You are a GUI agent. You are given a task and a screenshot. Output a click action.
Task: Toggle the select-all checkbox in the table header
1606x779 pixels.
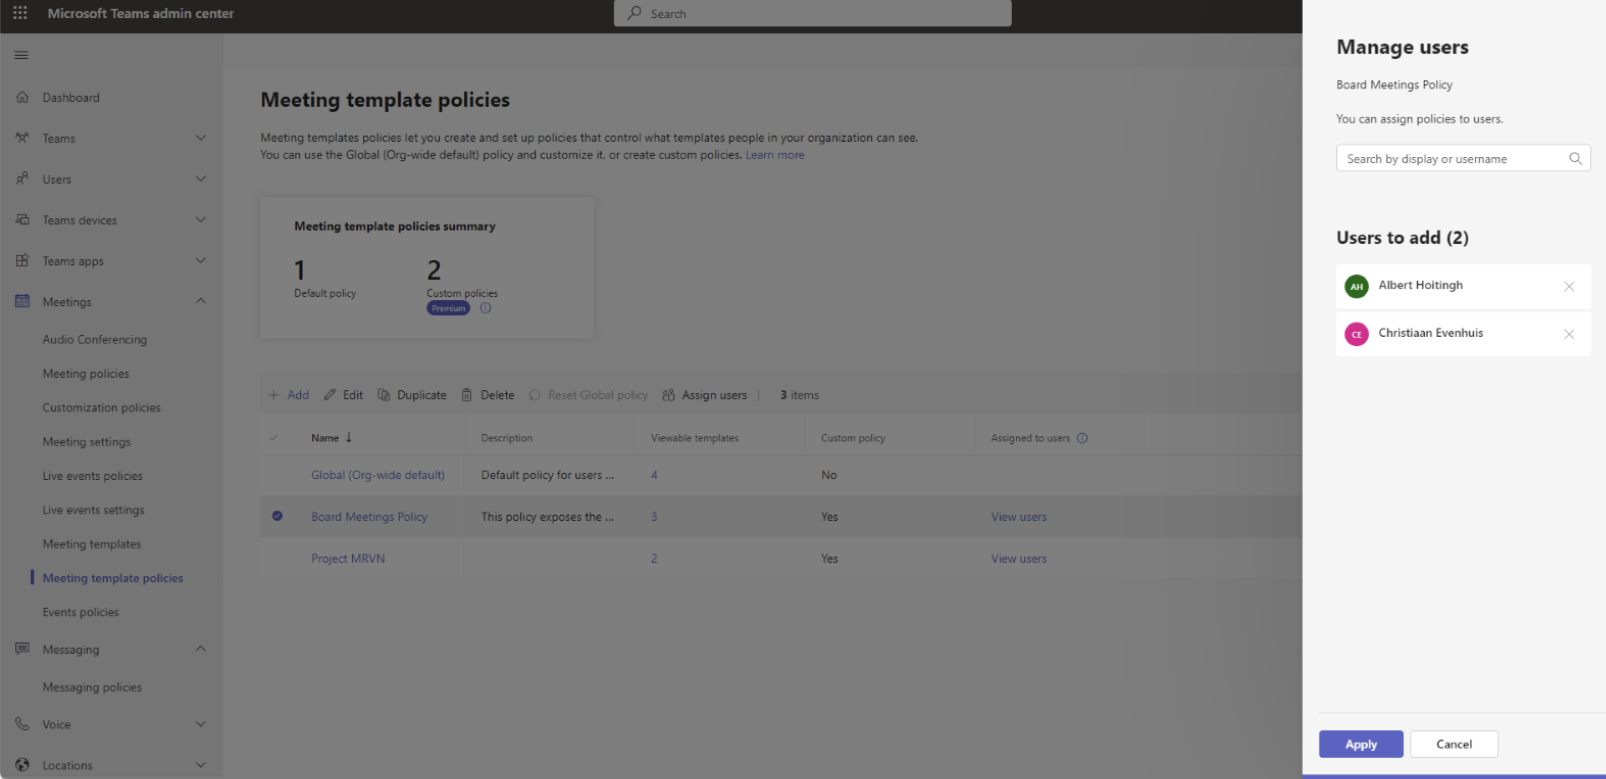pos(274,438)
